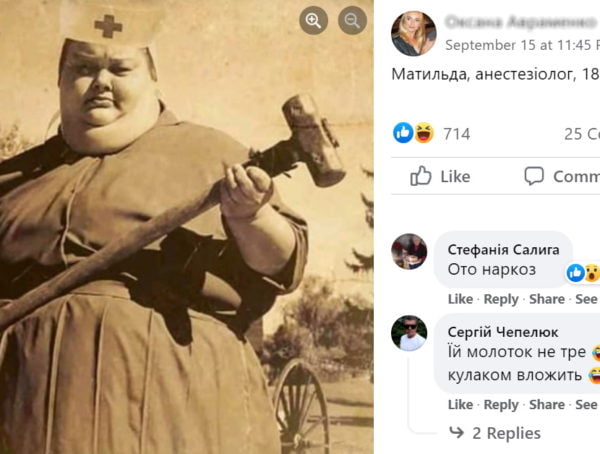Open Сергій Чепелюк's profile avatar
Viewport: 600px width, 454px height.
coord(409,333)
